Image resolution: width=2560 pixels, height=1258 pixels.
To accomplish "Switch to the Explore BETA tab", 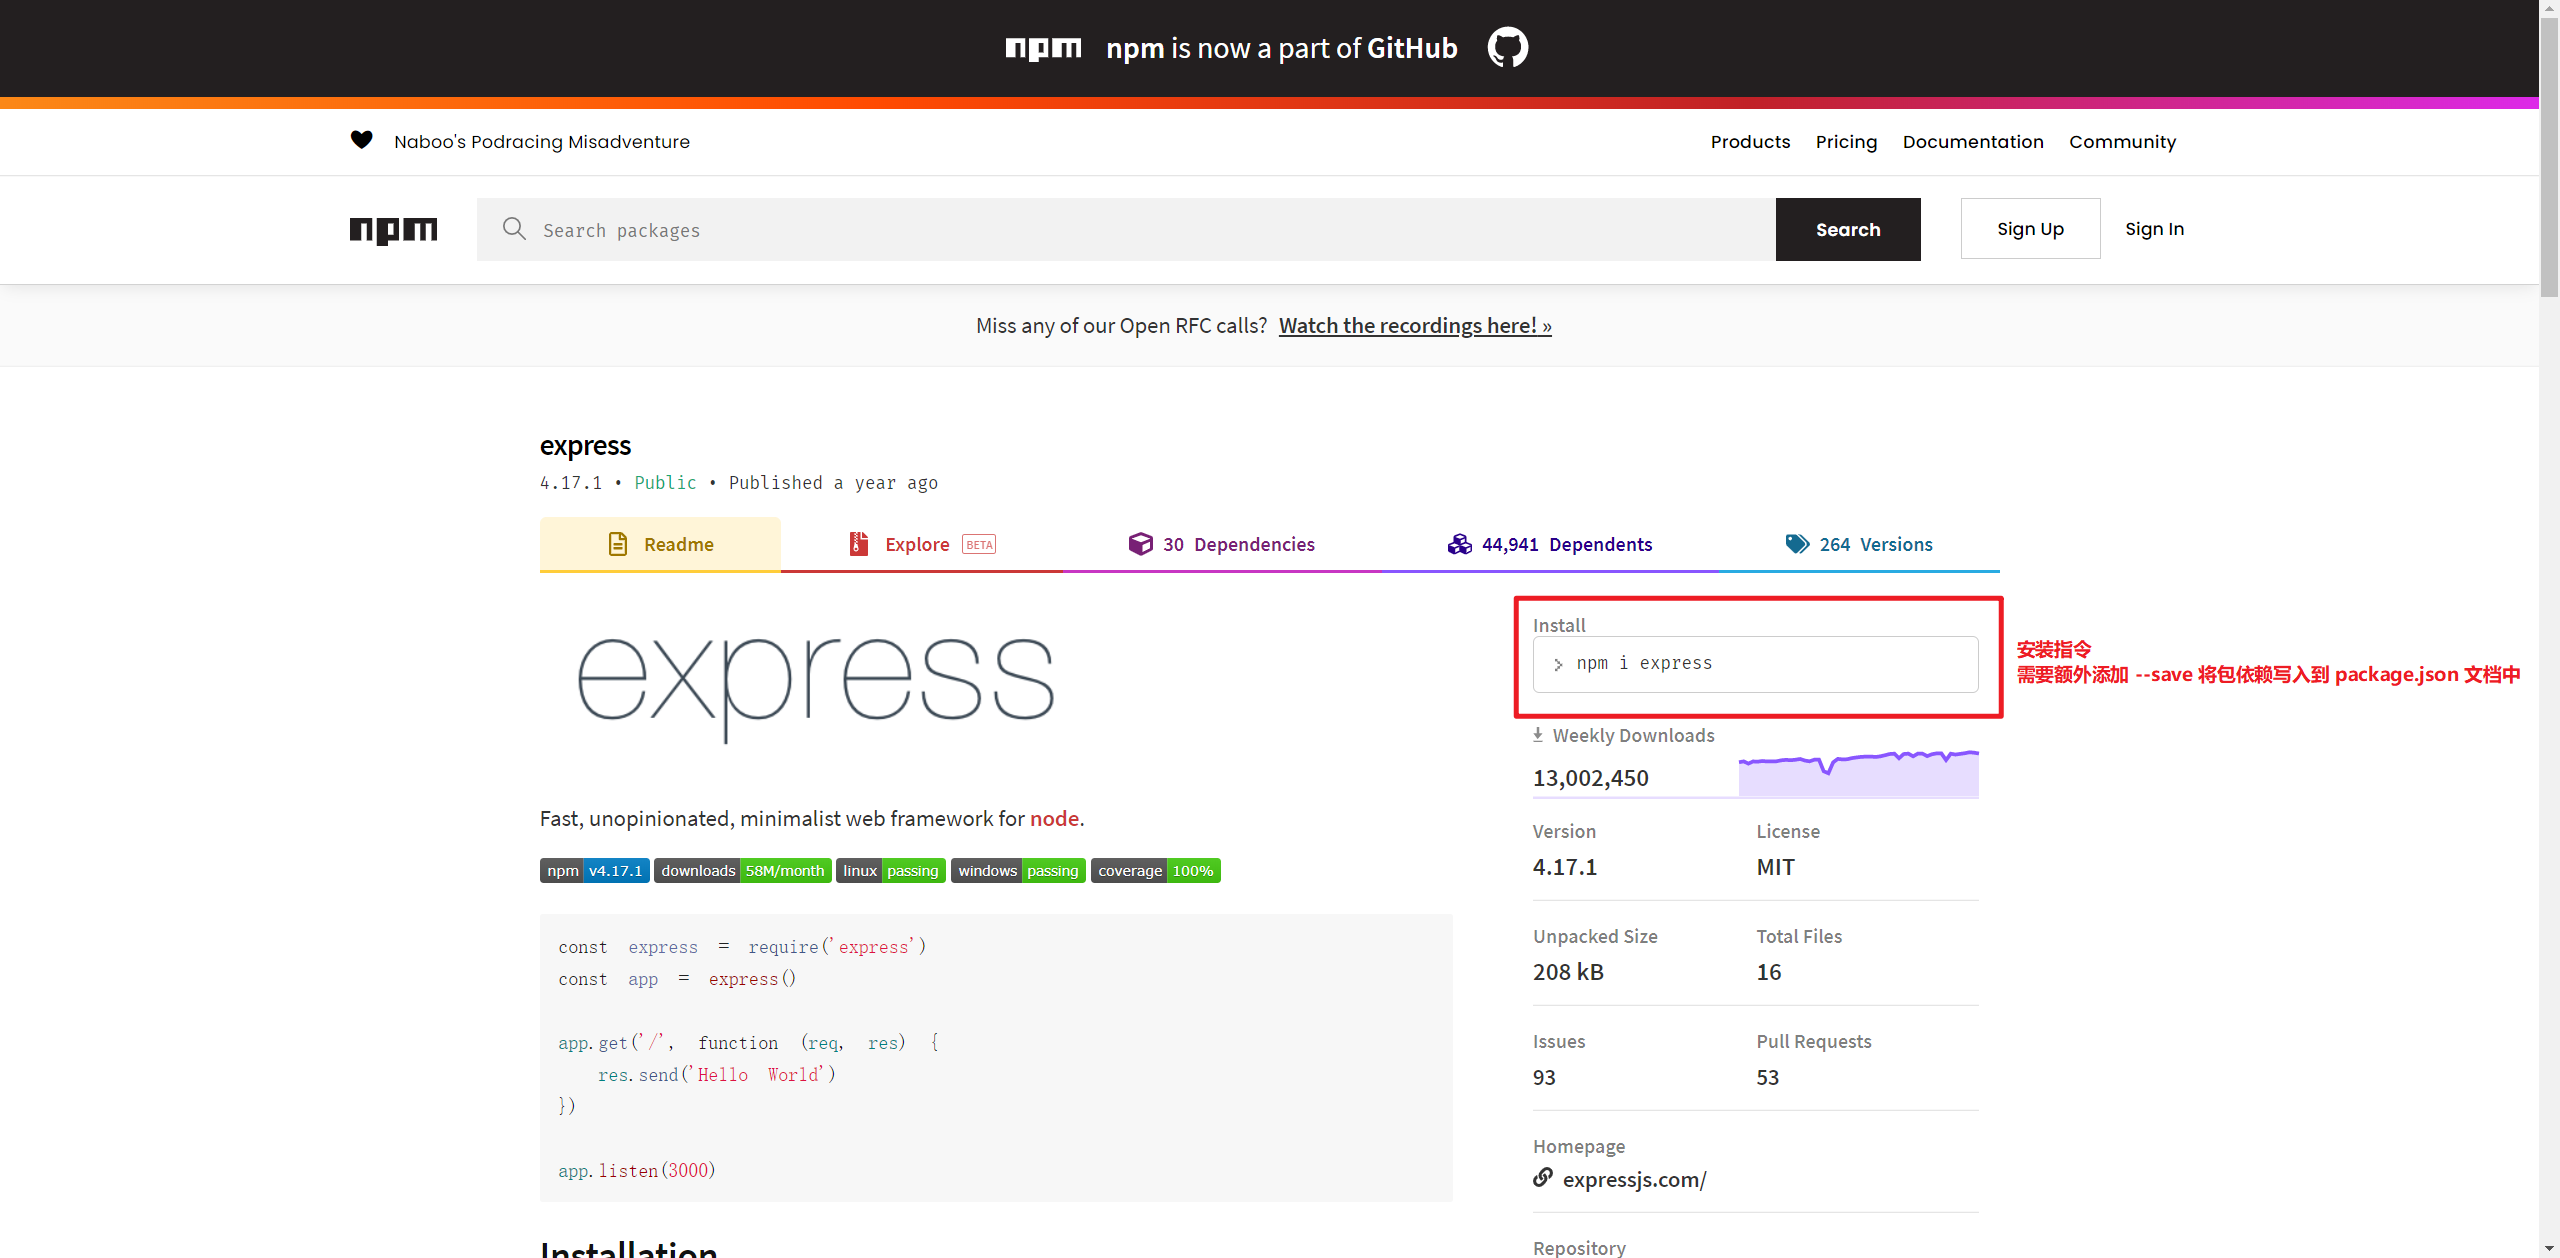I will (x=921, y=544).
